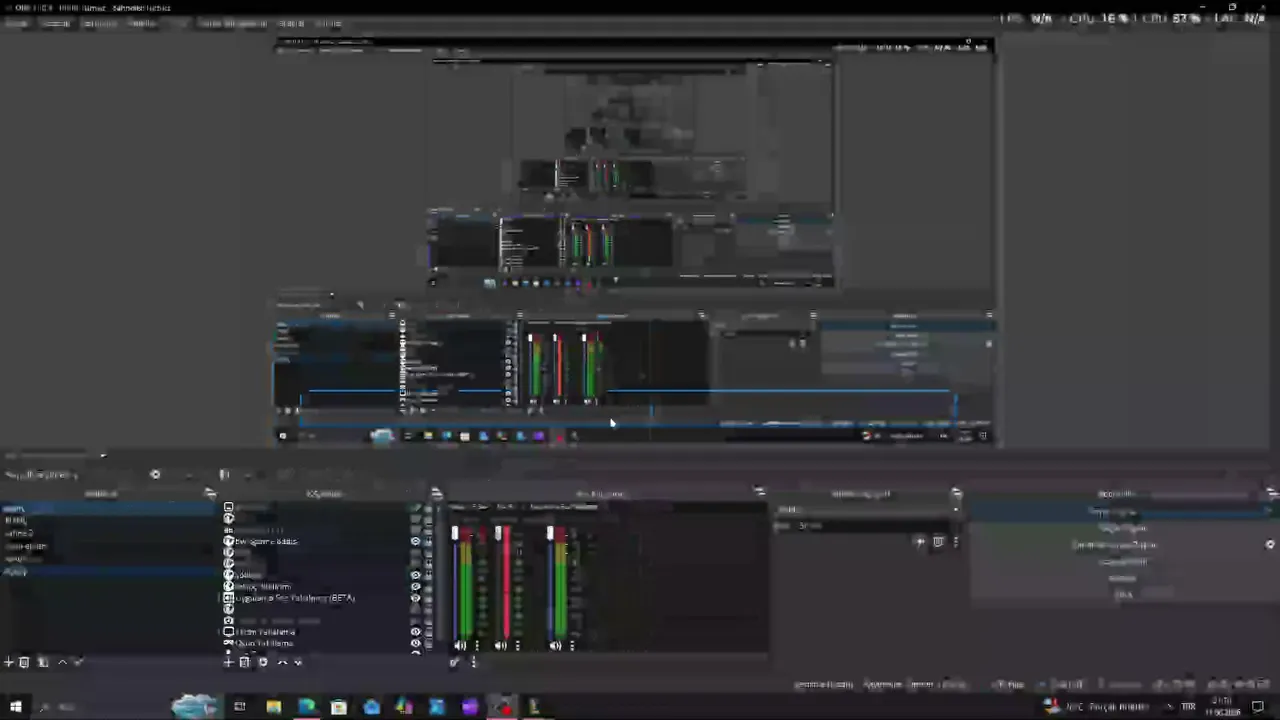
Task: Remove selected scene using Scenes trash icon
Action: point(25,662)
